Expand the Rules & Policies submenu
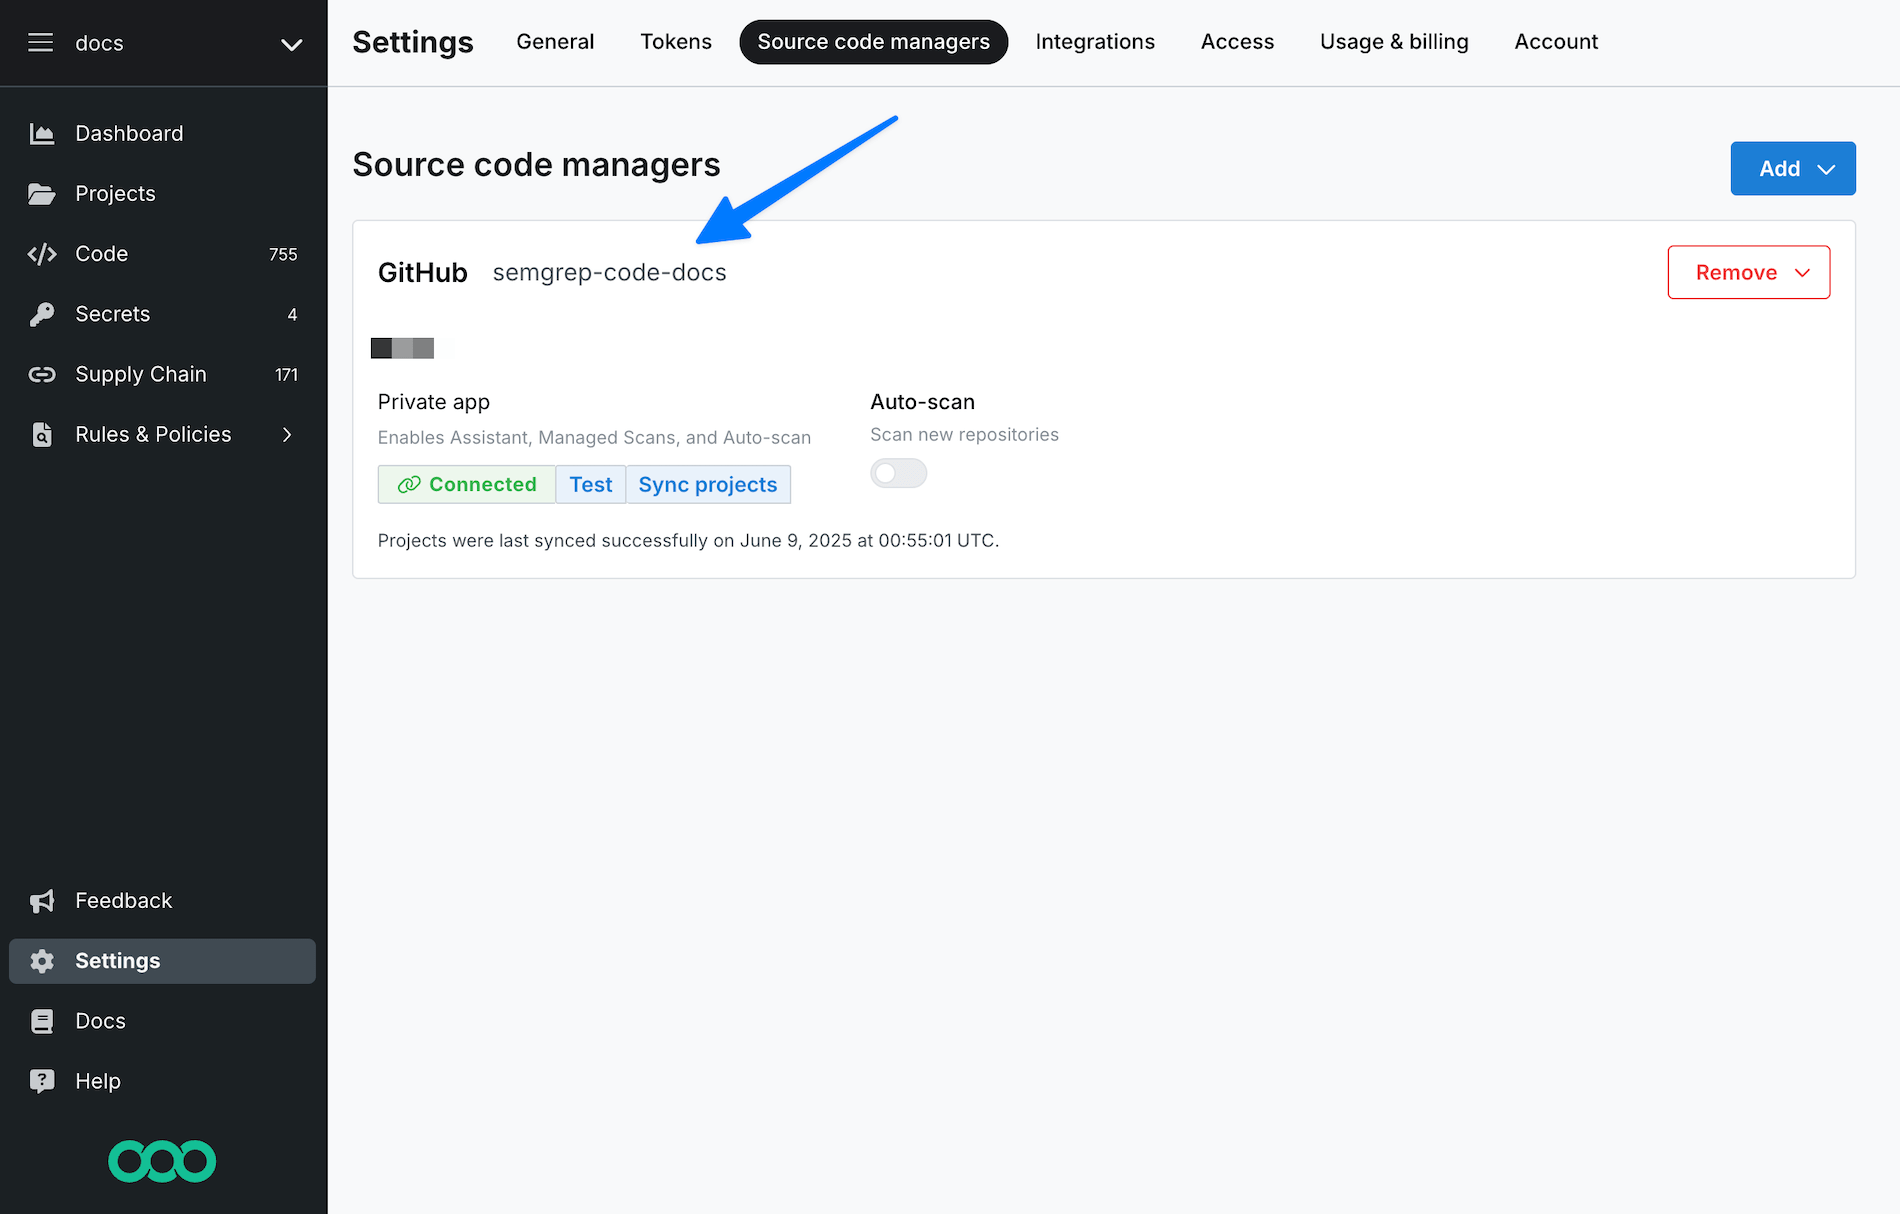The height and width of the screenshot is (1214, 1900). 287,434
